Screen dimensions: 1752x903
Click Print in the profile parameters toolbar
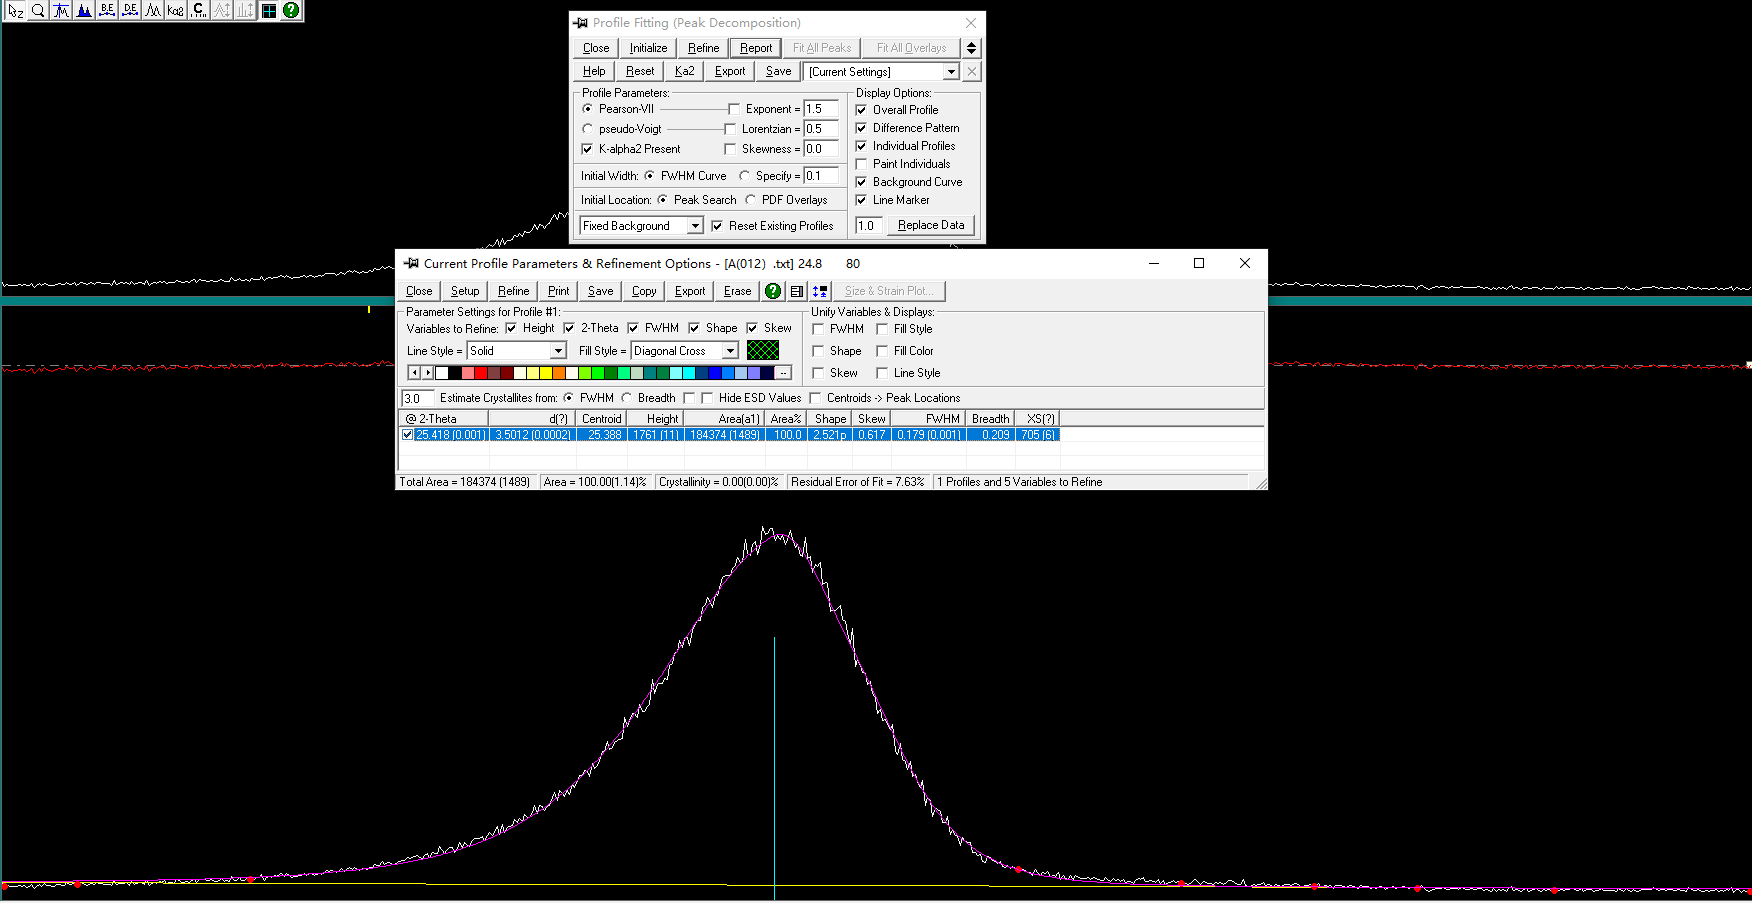(x=559, y=291)
